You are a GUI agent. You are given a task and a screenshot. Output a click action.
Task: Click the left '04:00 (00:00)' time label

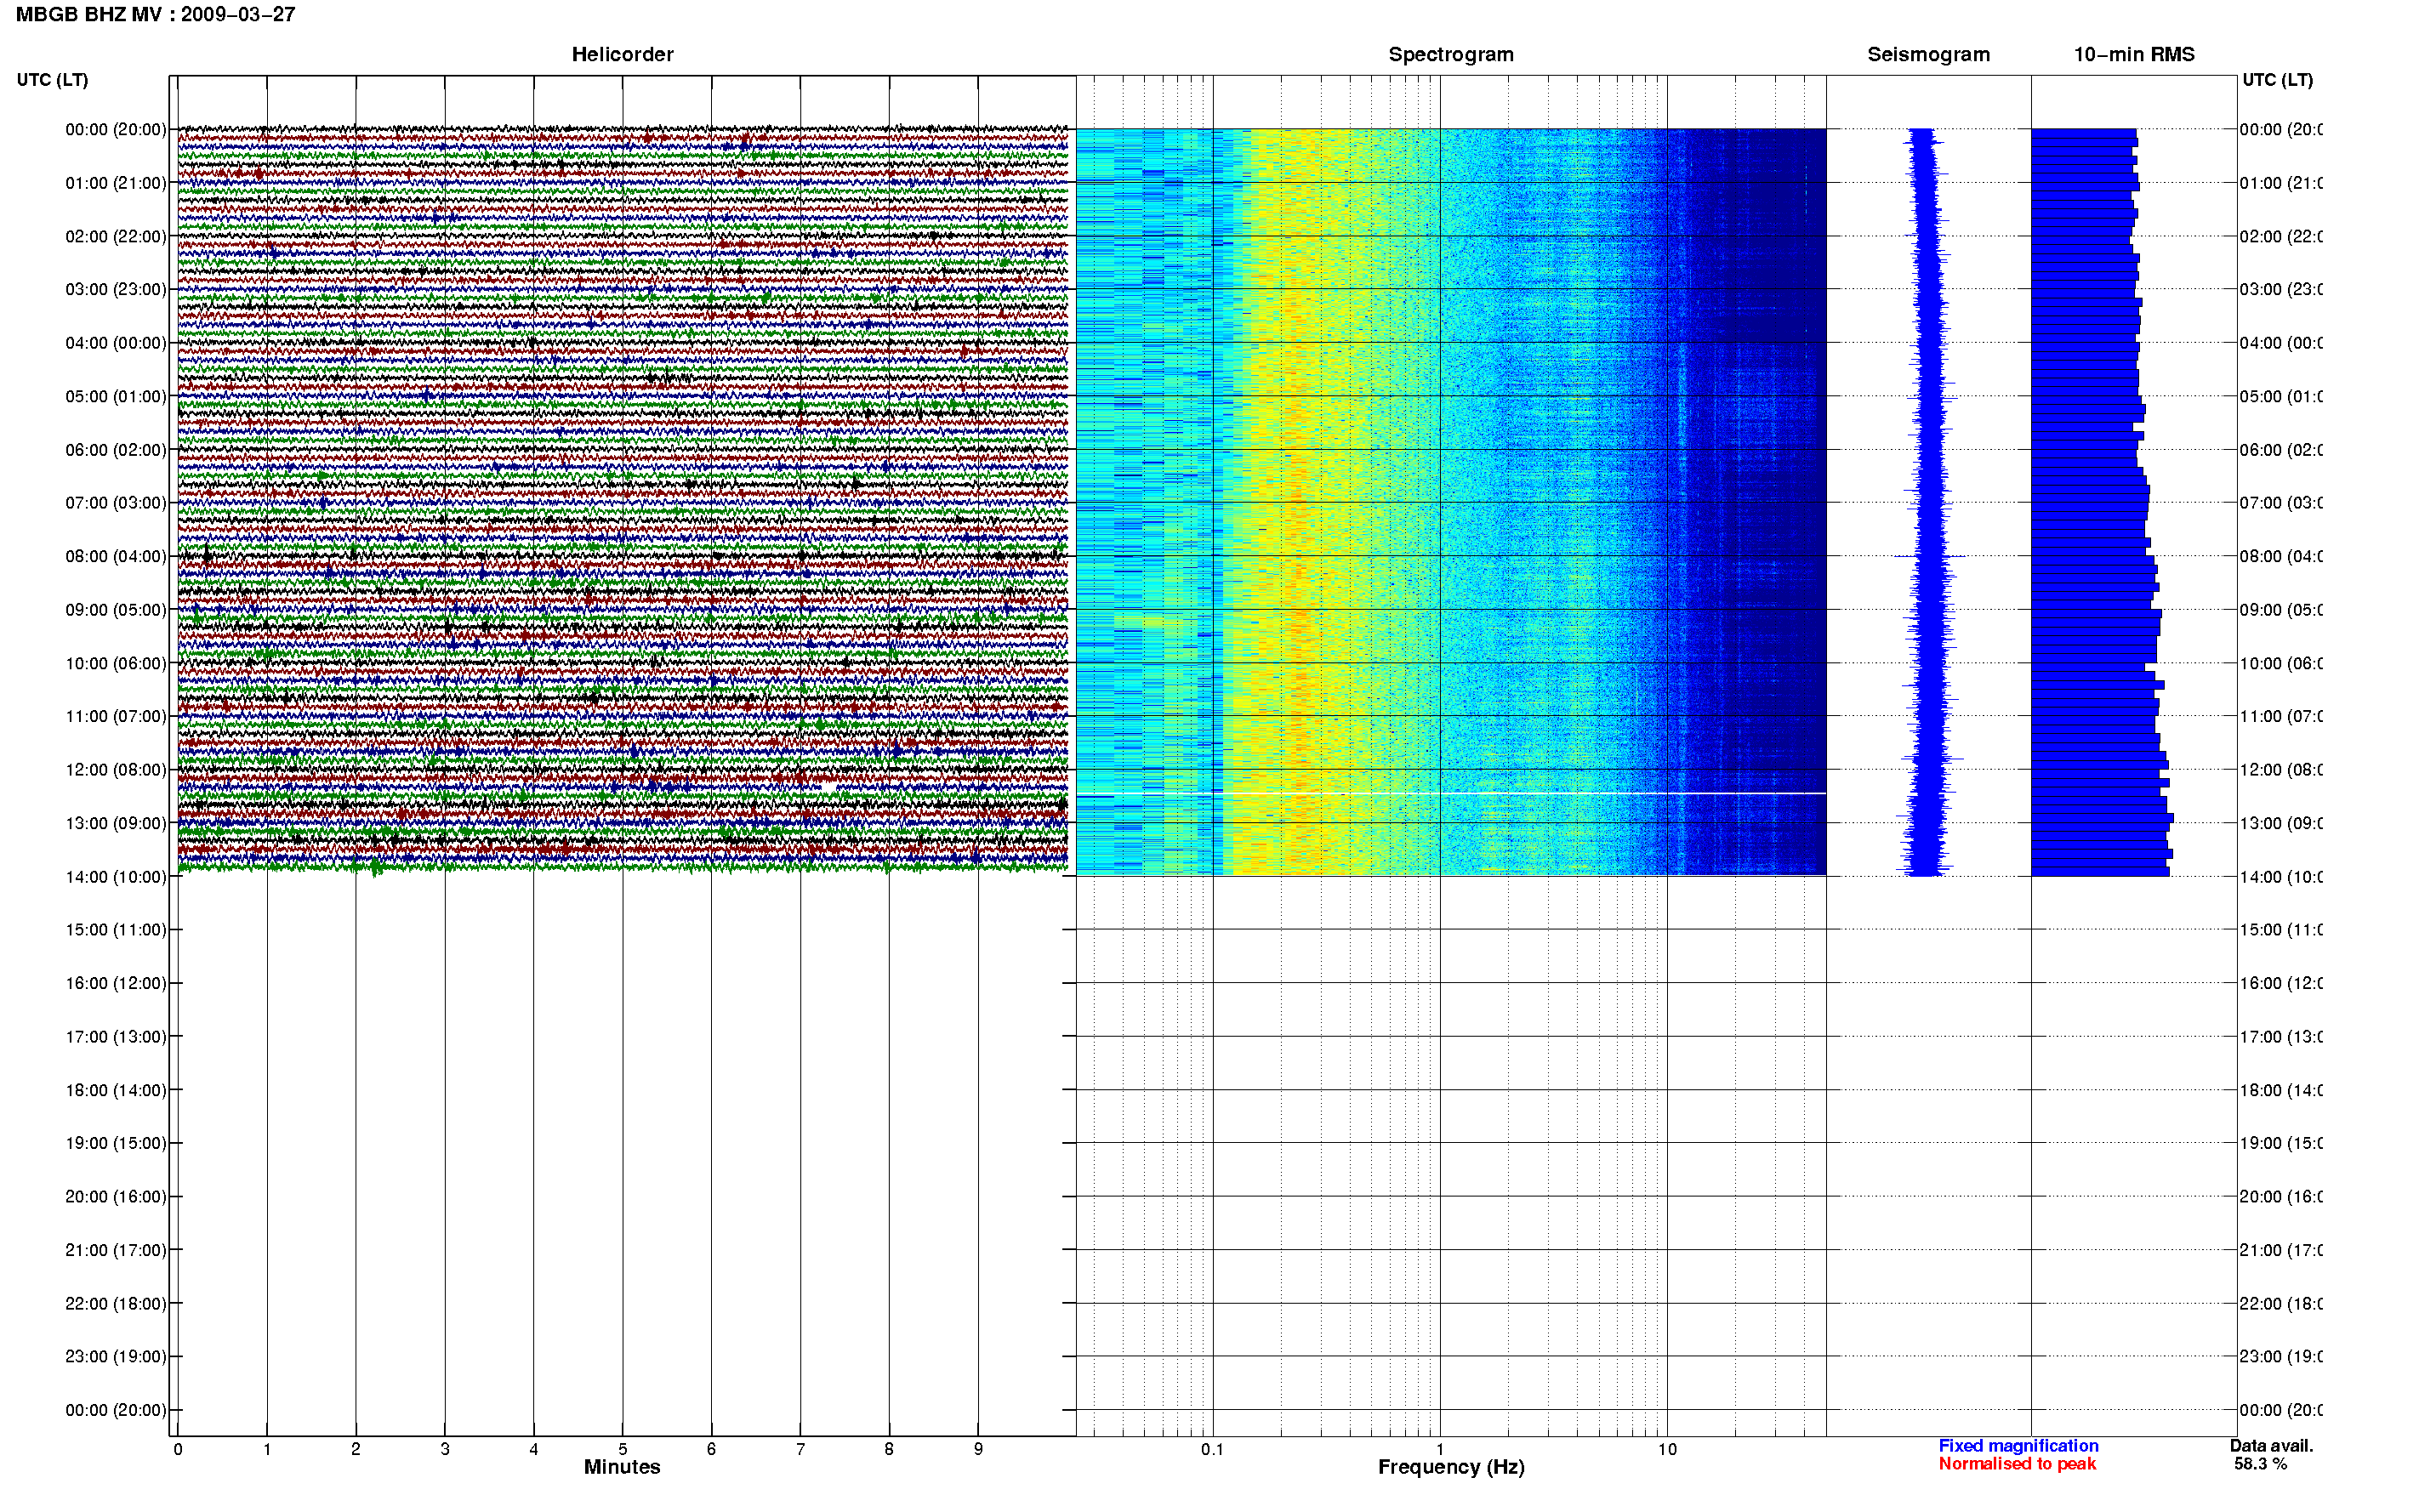(x=116, y=343)
